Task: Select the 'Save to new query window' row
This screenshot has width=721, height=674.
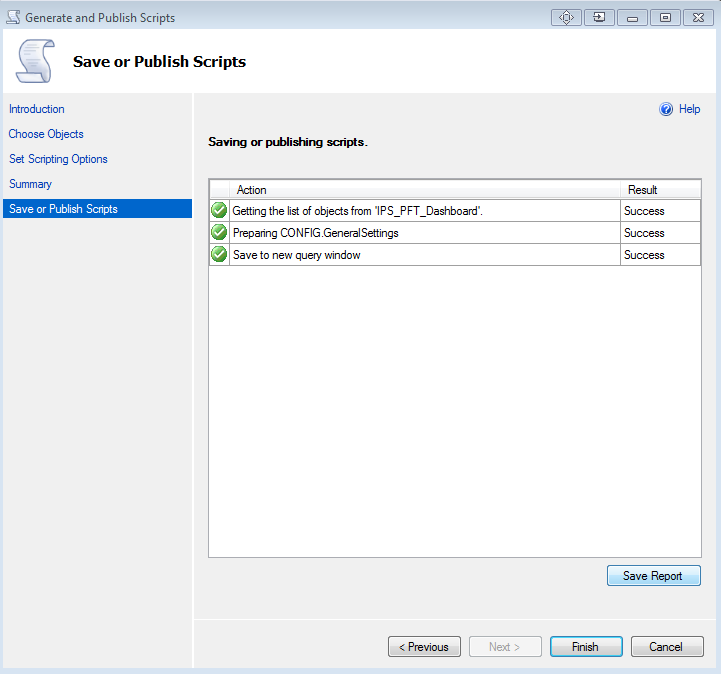Action: [455, 255]
